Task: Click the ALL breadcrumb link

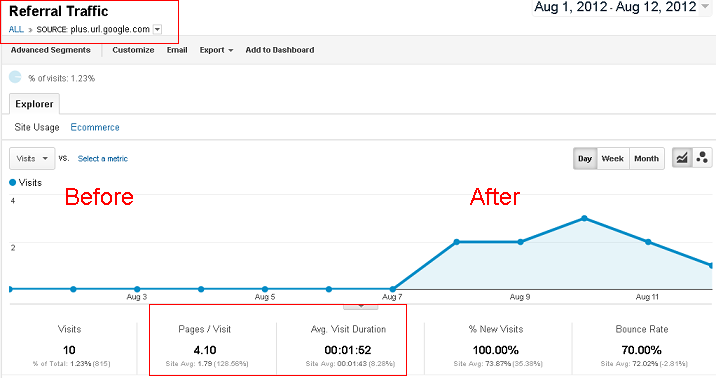Action: 16,29
